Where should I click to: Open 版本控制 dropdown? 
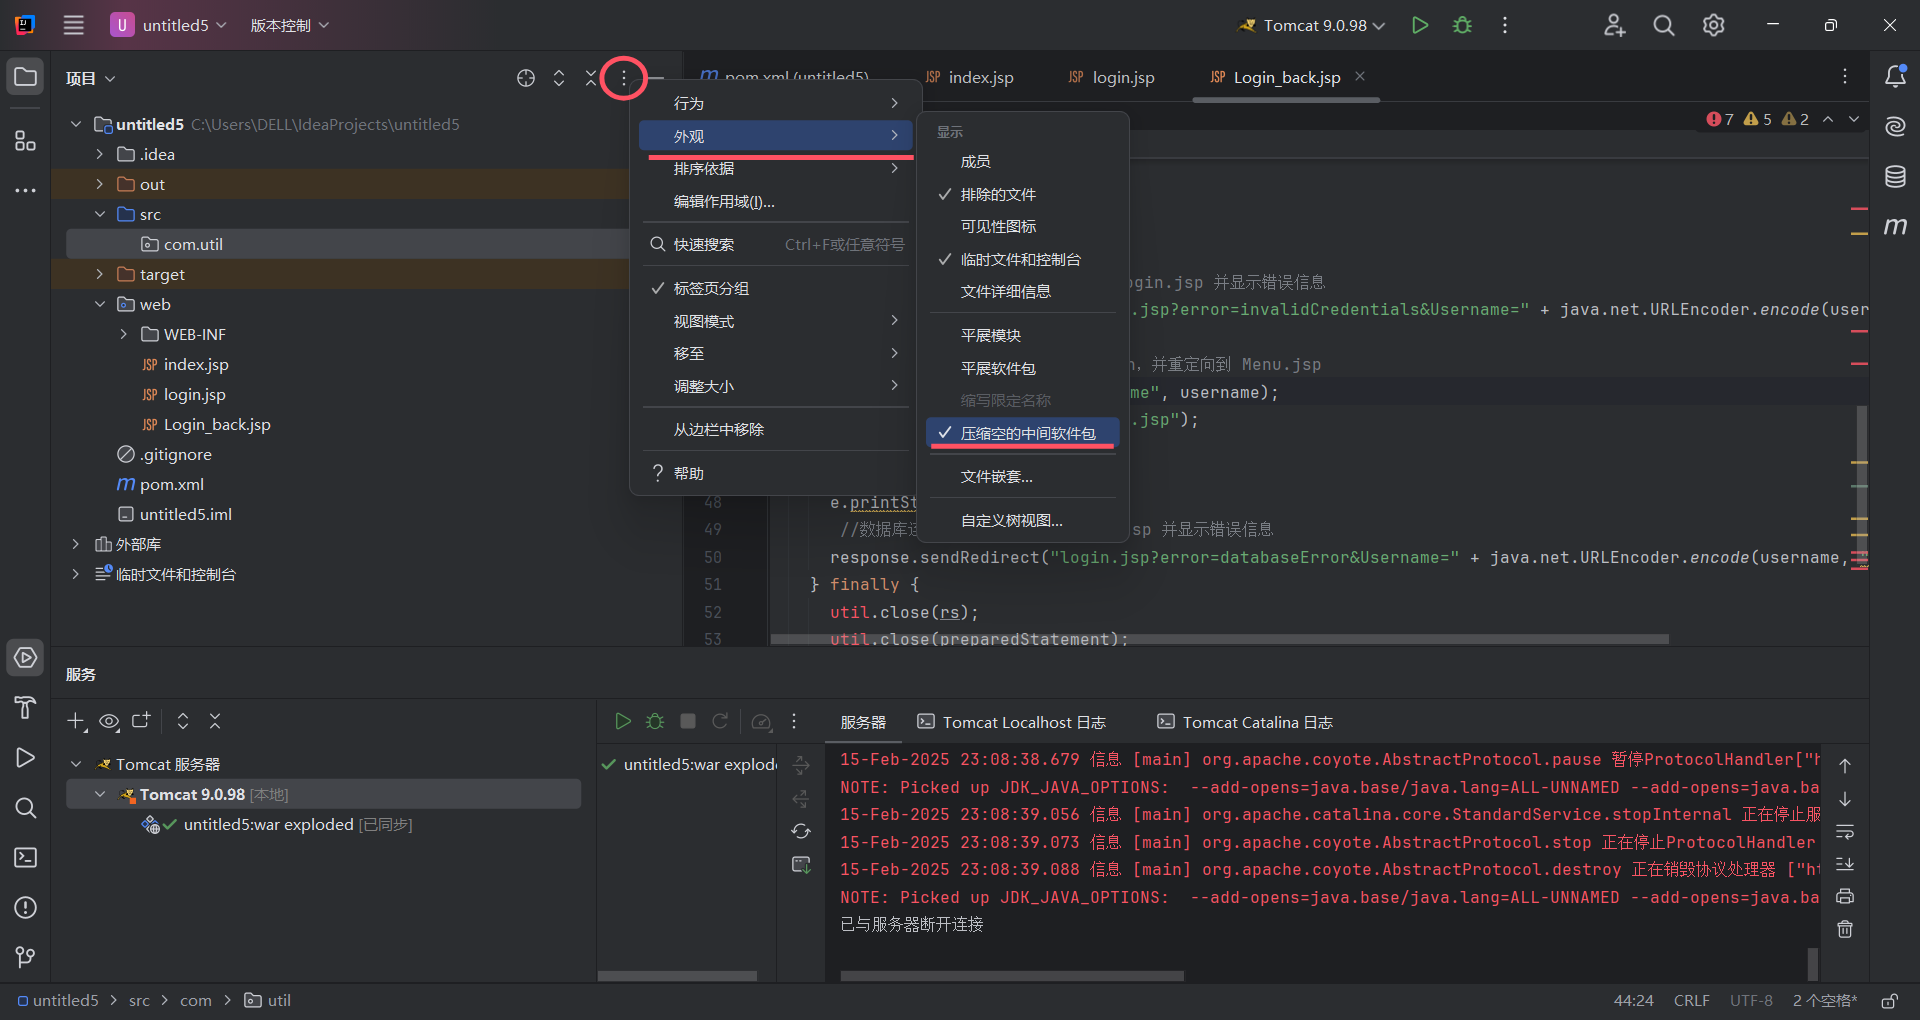click(289, 25)
